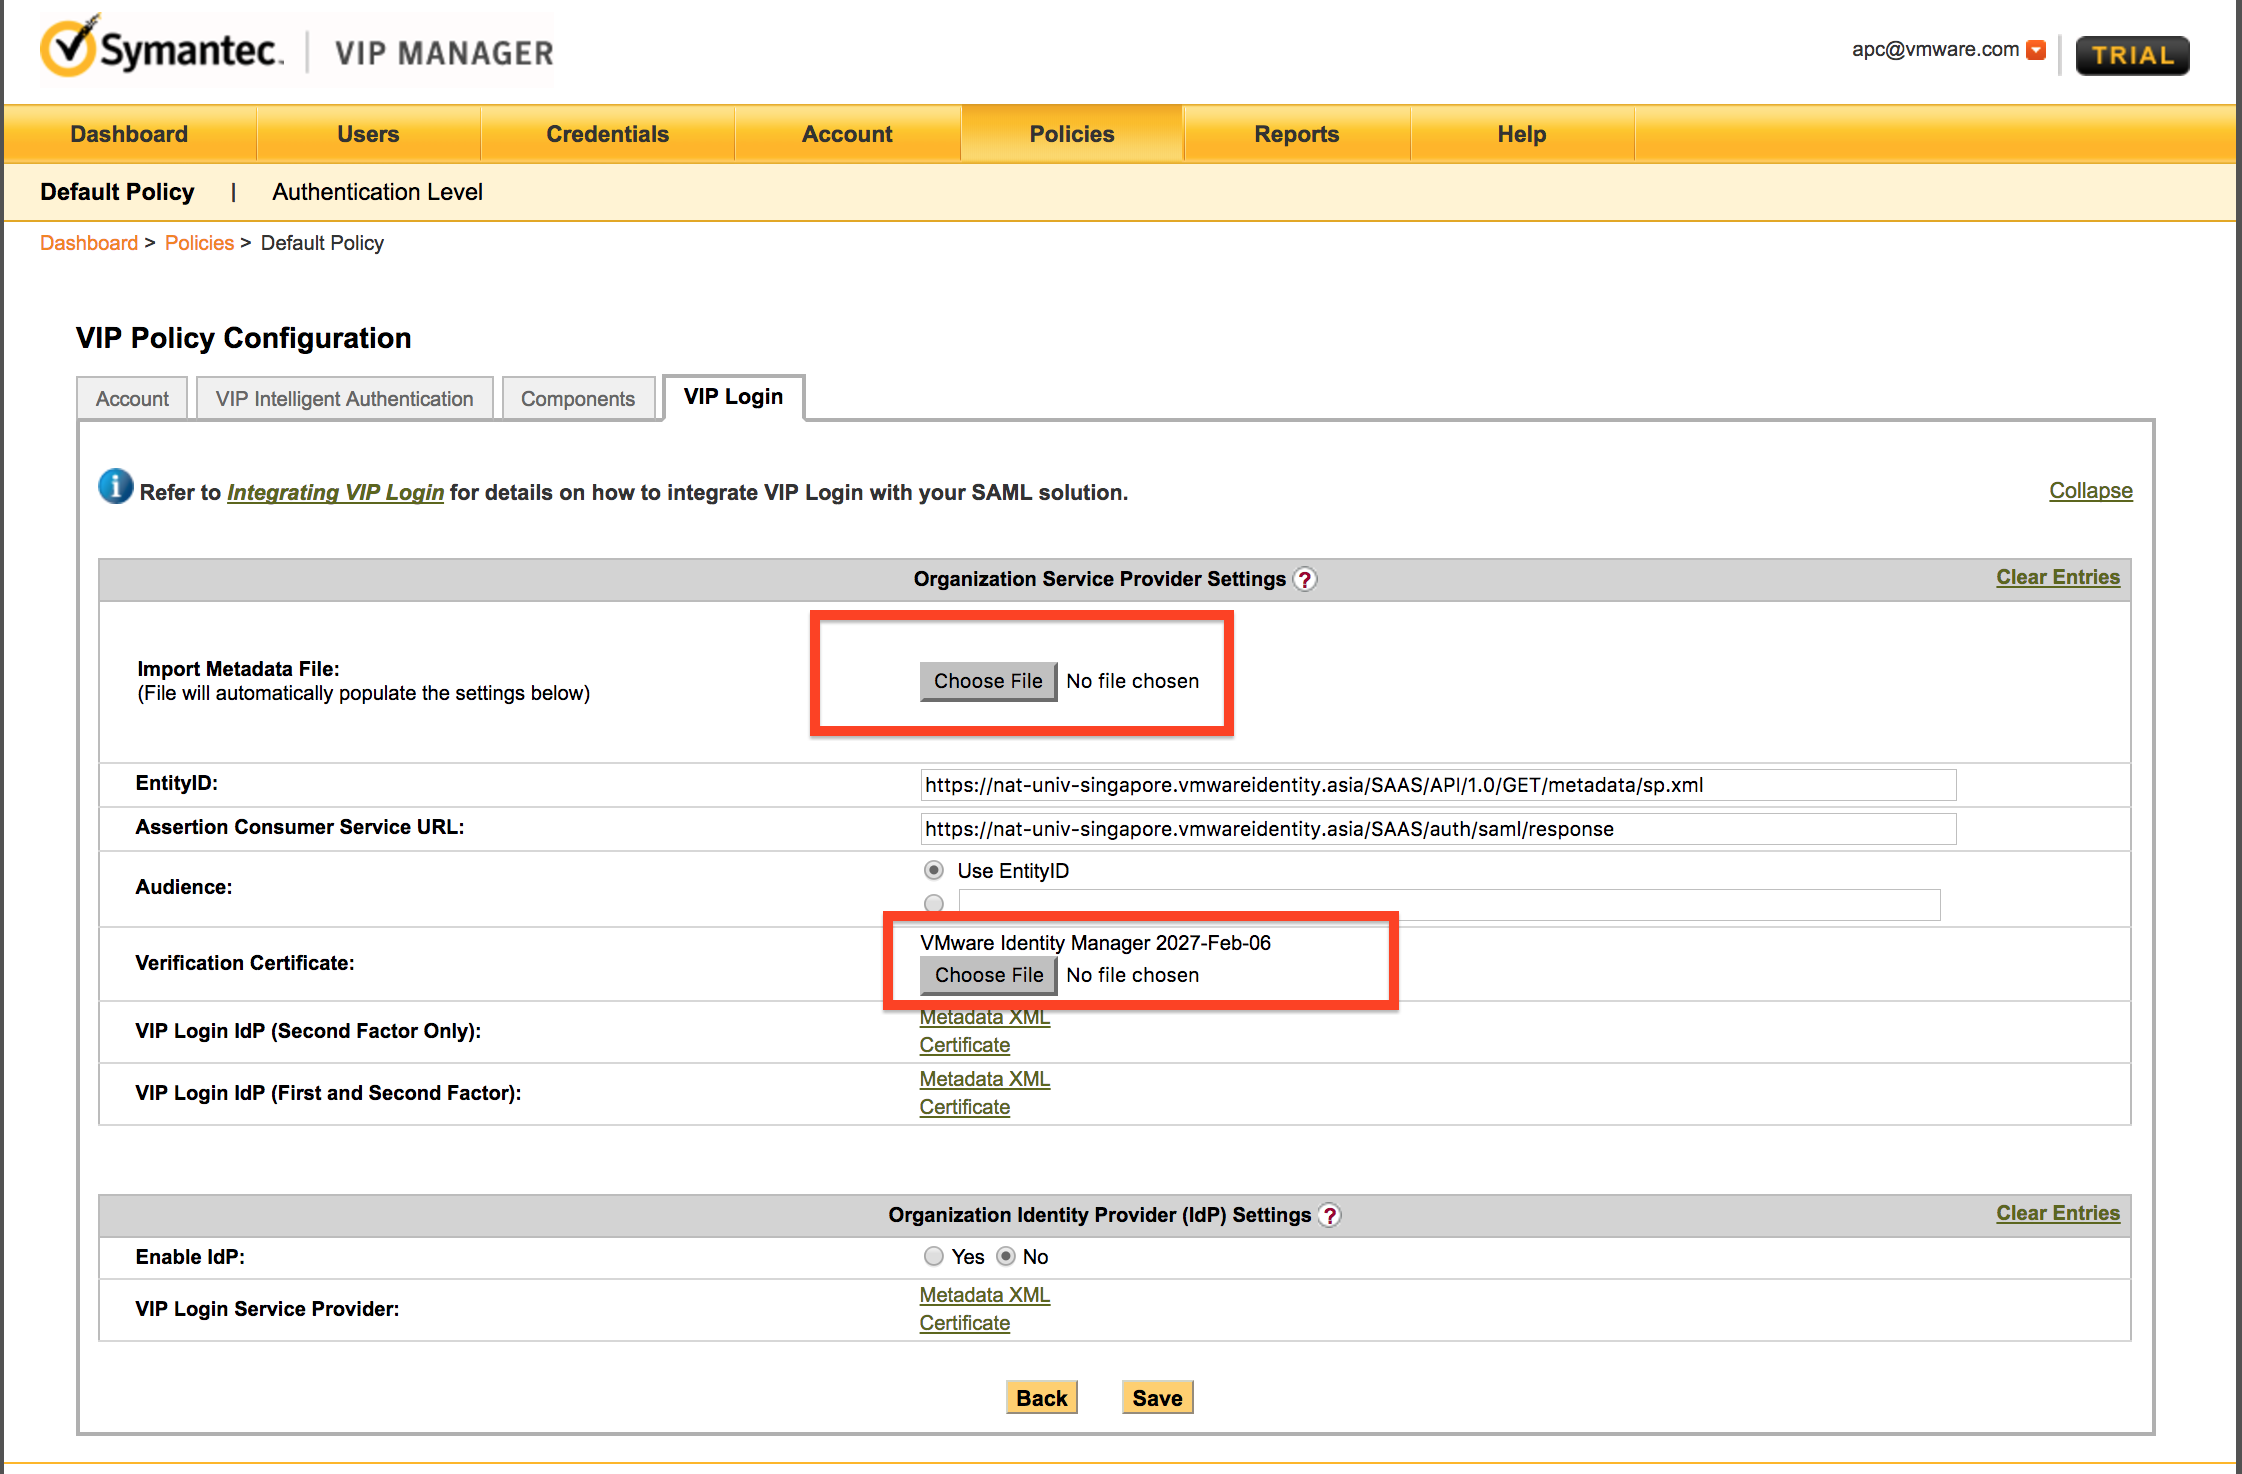Open the Account menu in the navigation bar
This screenshot has height=1474, width=2242.
(x=847, y=134)
